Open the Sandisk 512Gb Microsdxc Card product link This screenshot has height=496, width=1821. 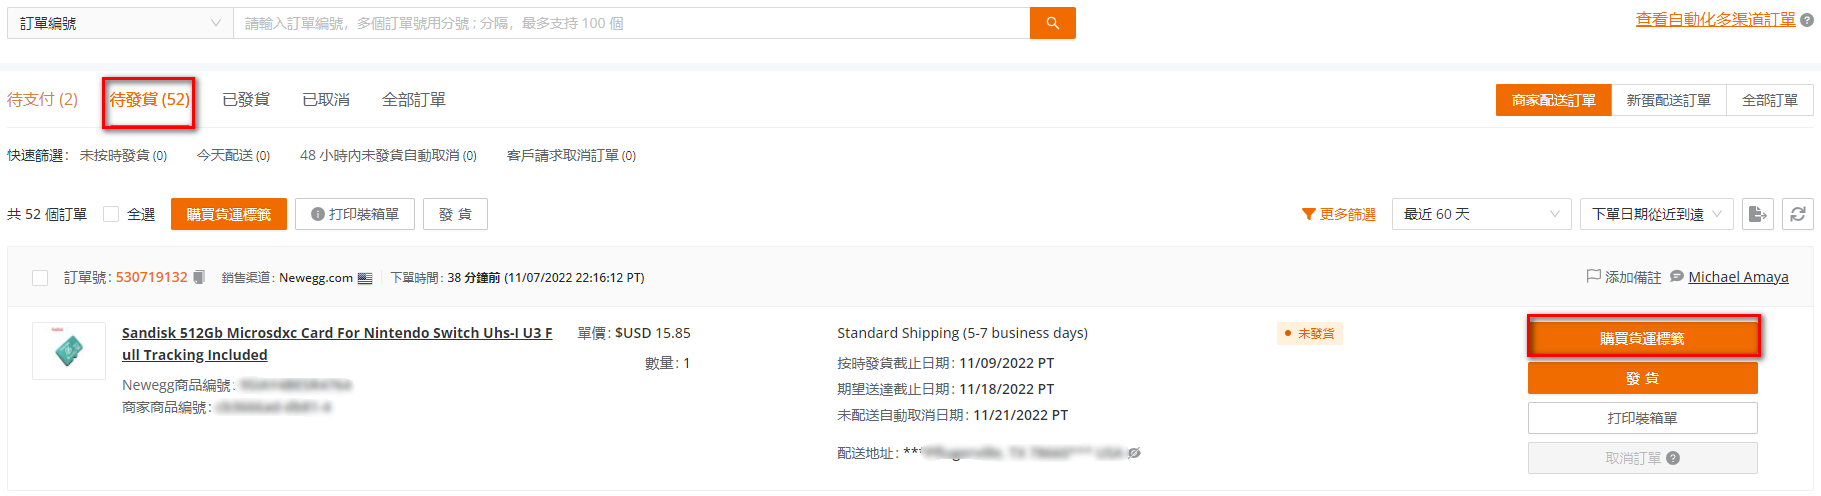coord(337,344)
